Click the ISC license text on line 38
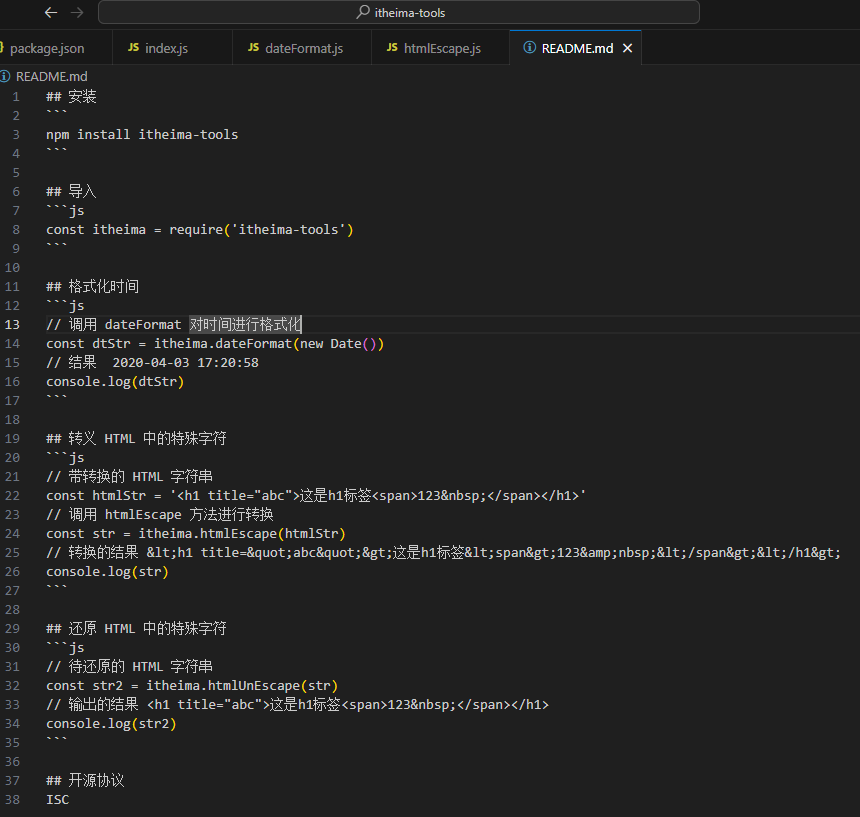860x817 pixels. click(x=57, y=799)
